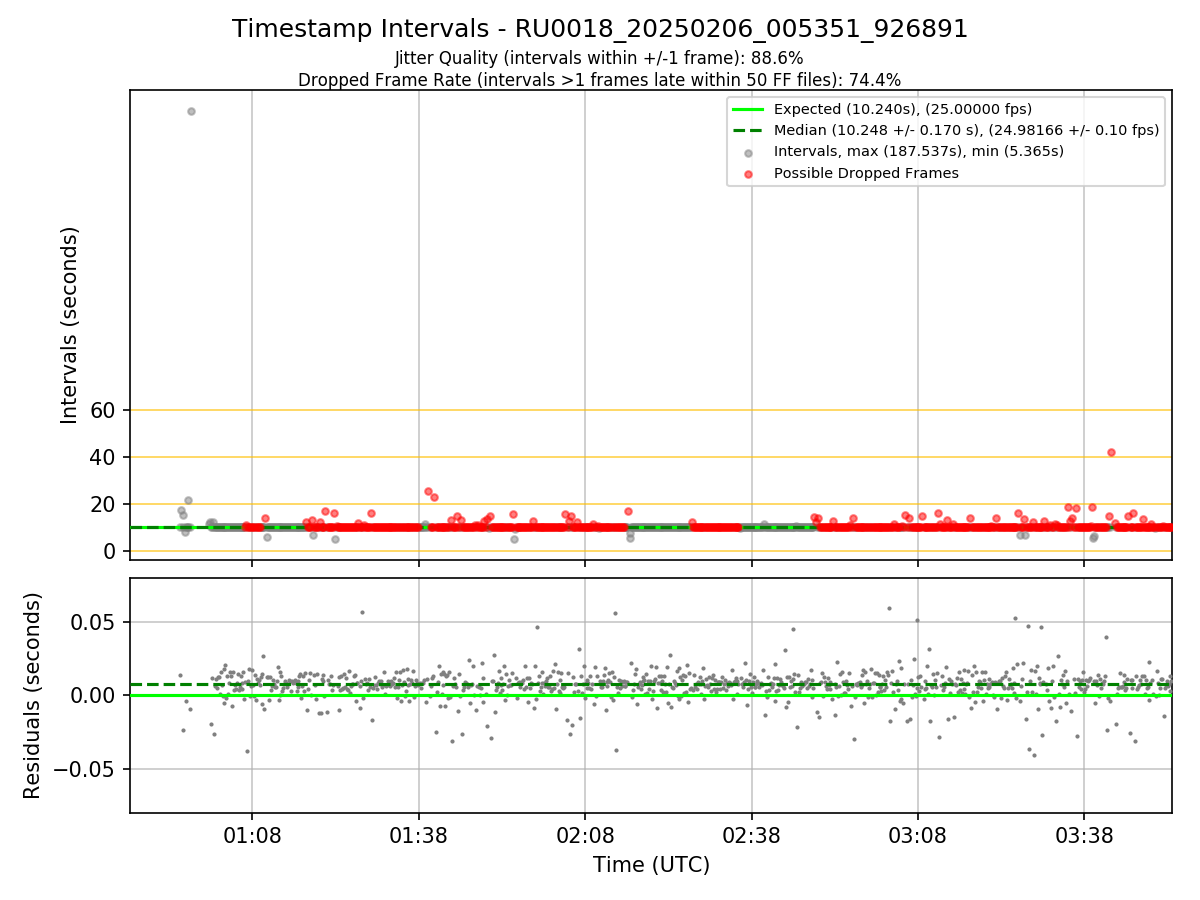The image size is (1200, 900).
Task: Click the '40' tick on the intervals axis
Action: click(105, 457)
